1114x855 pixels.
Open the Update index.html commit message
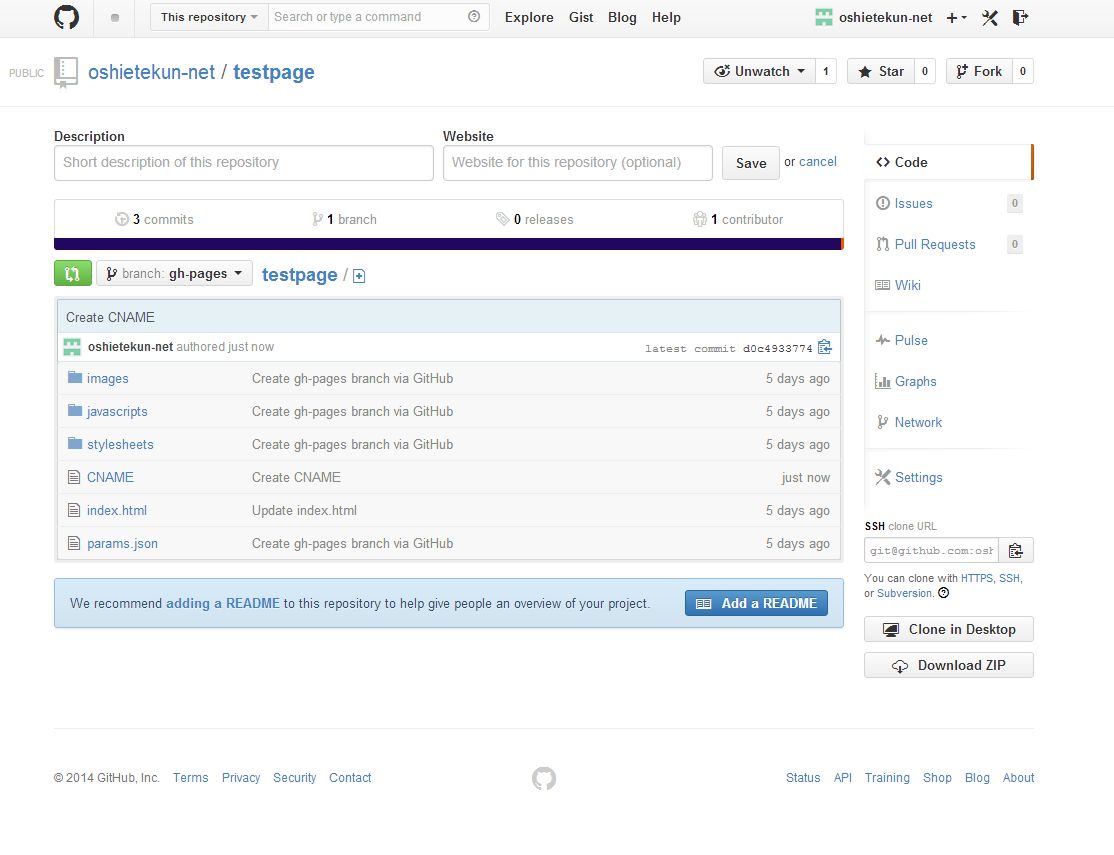[x=304, y=510]
